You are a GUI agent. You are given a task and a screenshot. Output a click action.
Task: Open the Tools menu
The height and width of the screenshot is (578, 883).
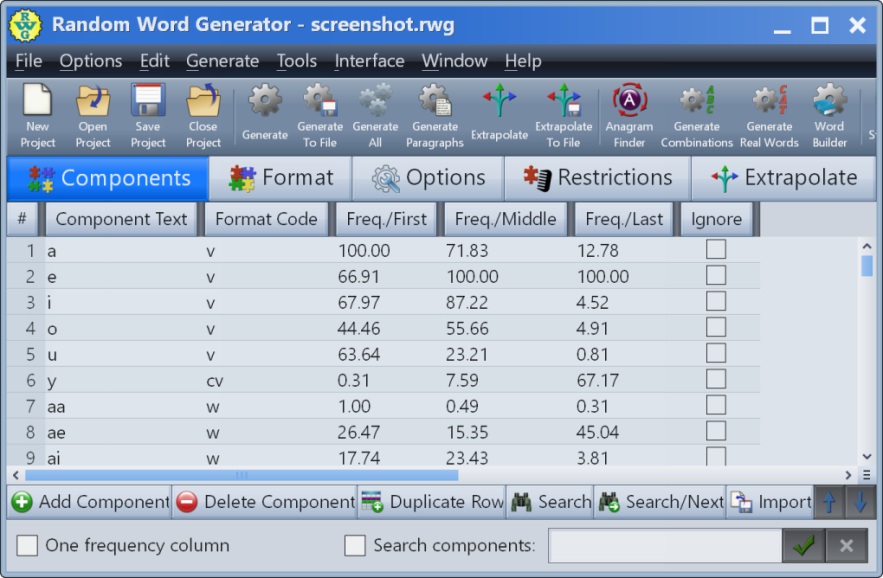[x=296, y=61]
